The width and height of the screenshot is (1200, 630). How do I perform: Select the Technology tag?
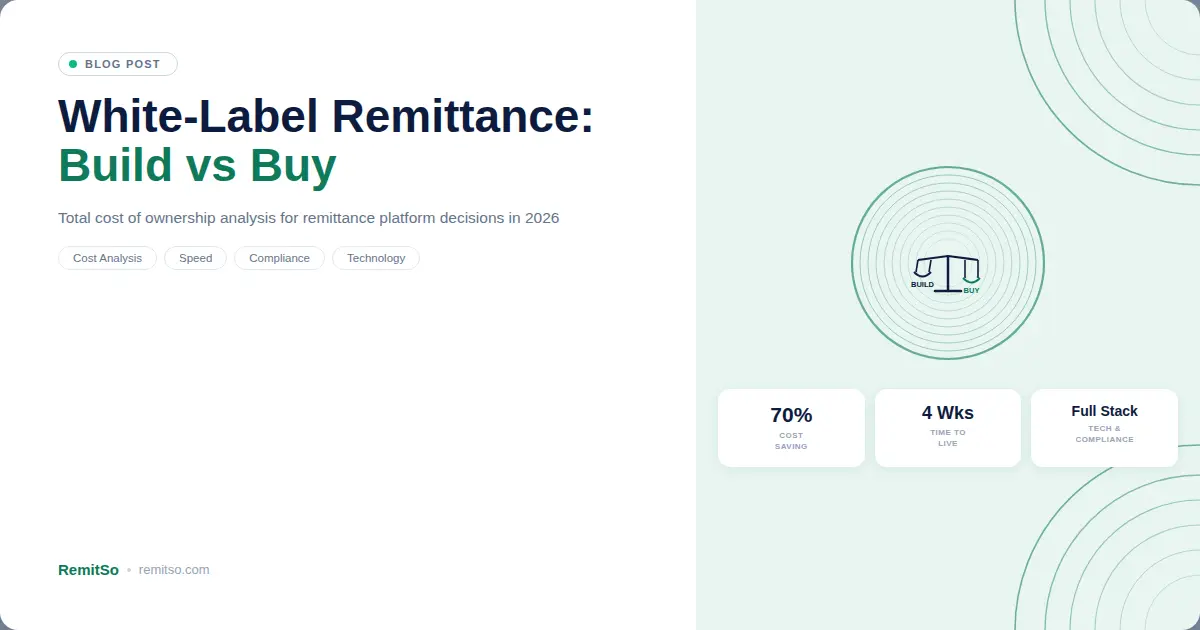click(x=376, y=258)
